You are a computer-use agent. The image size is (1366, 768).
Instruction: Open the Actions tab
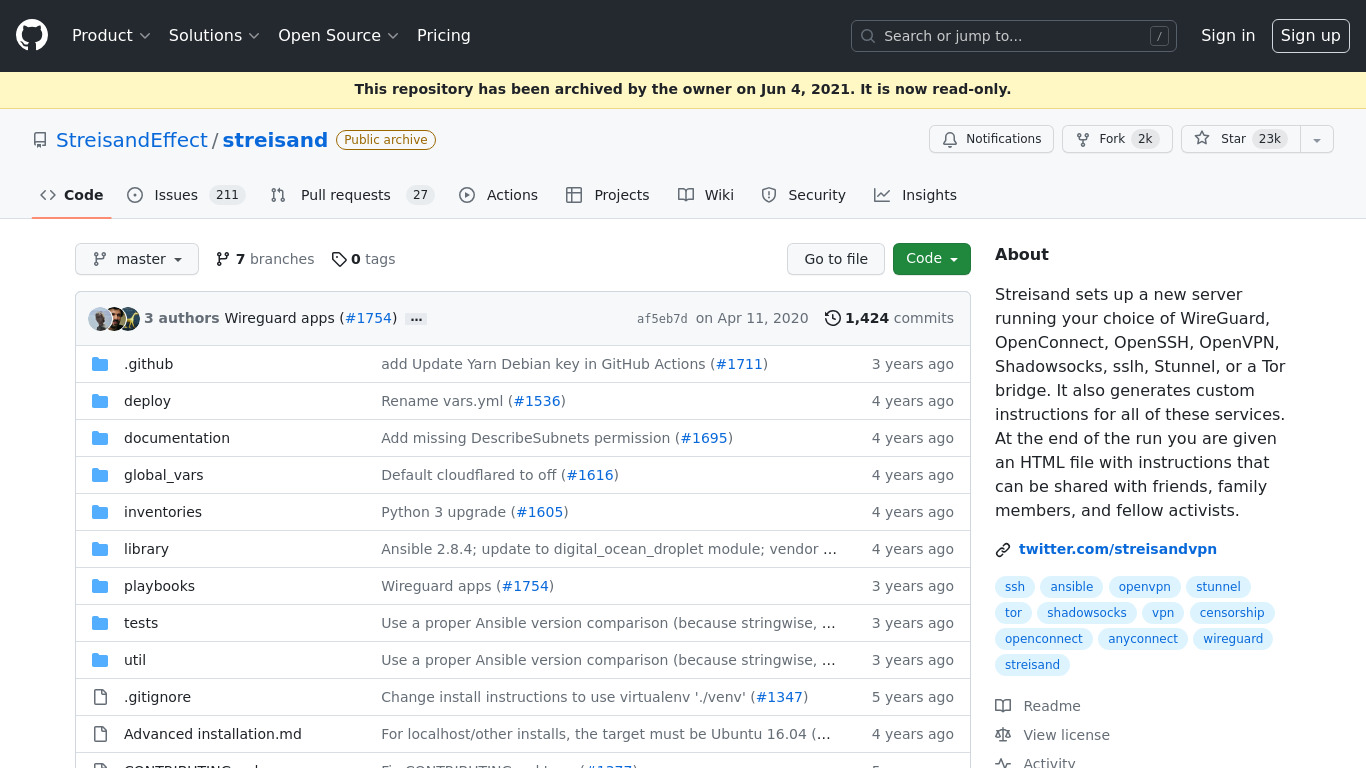tap(499, 195)
